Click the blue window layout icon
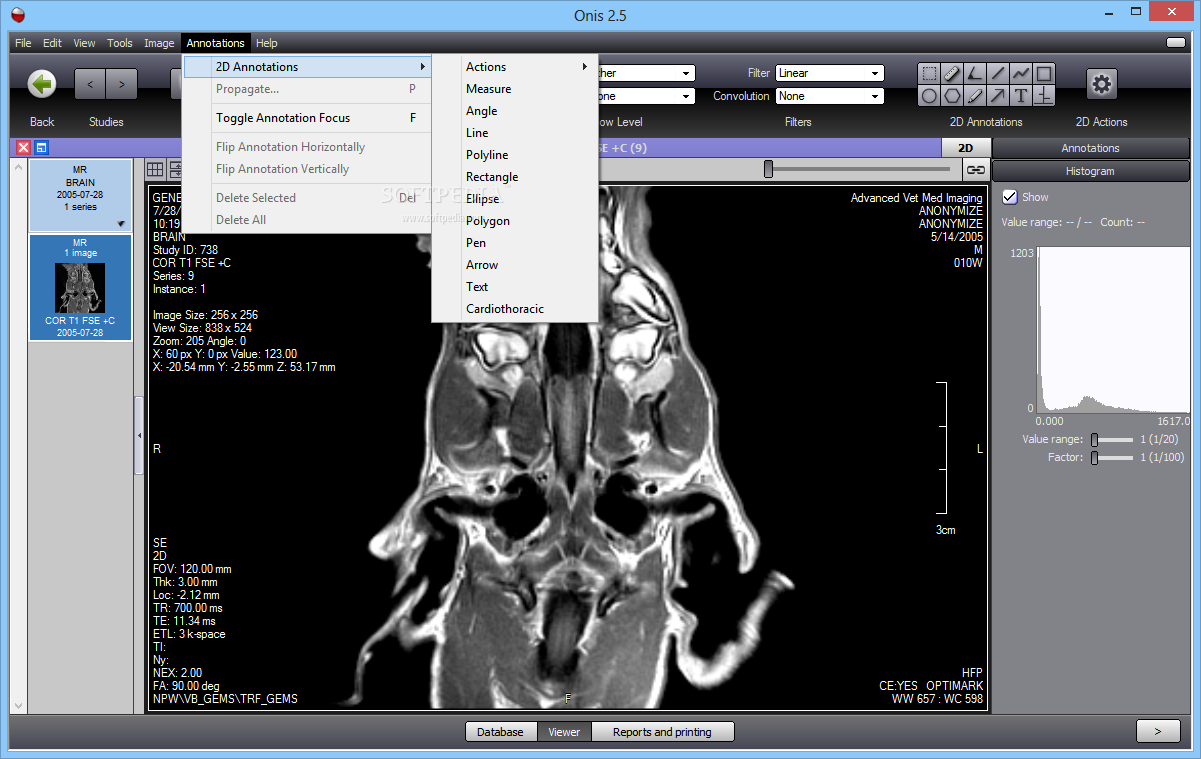This screenshot has height=759, width=1201. pyautogui.click(x=42, y=148)
